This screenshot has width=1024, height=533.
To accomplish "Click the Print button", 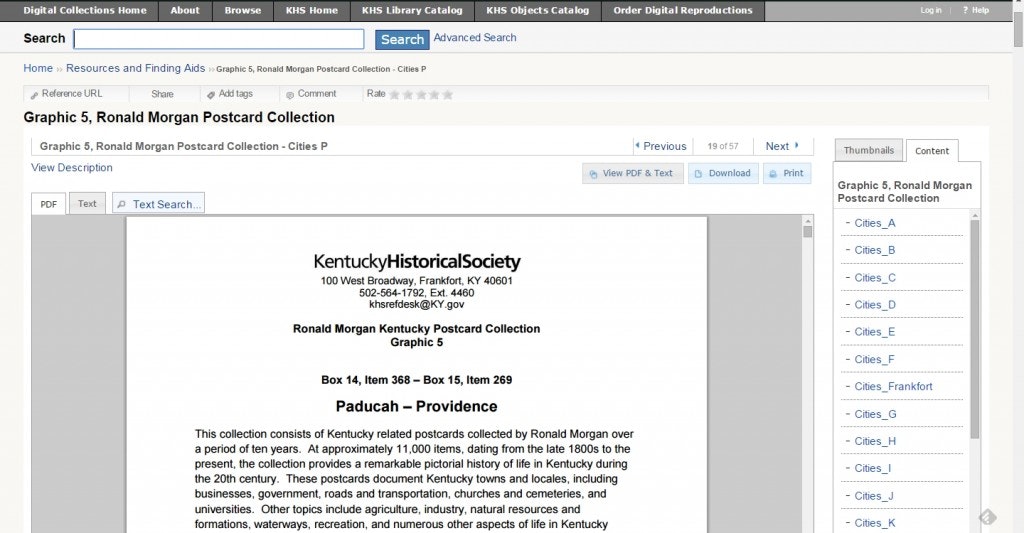I will pyautogui.click(x=786, y=173).
